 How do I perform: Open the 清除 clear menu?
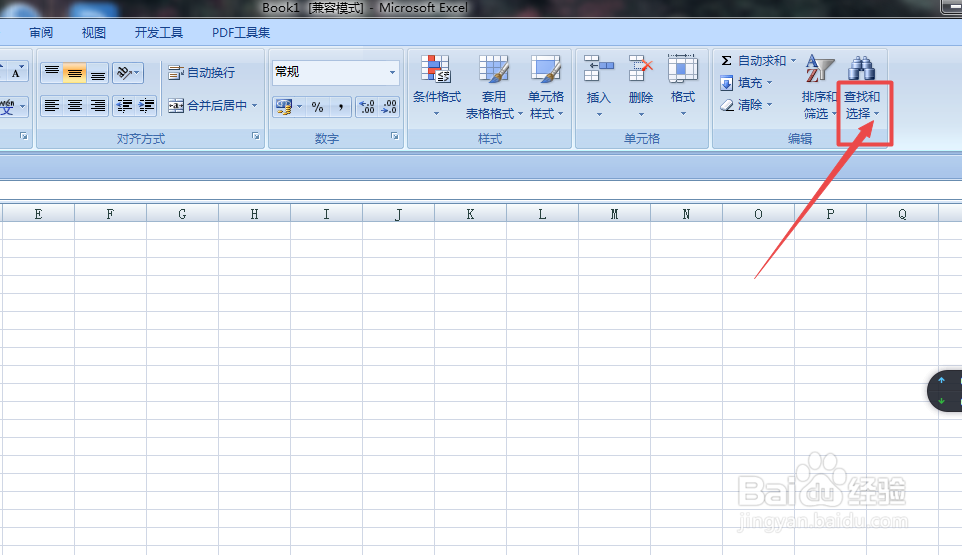746,105
